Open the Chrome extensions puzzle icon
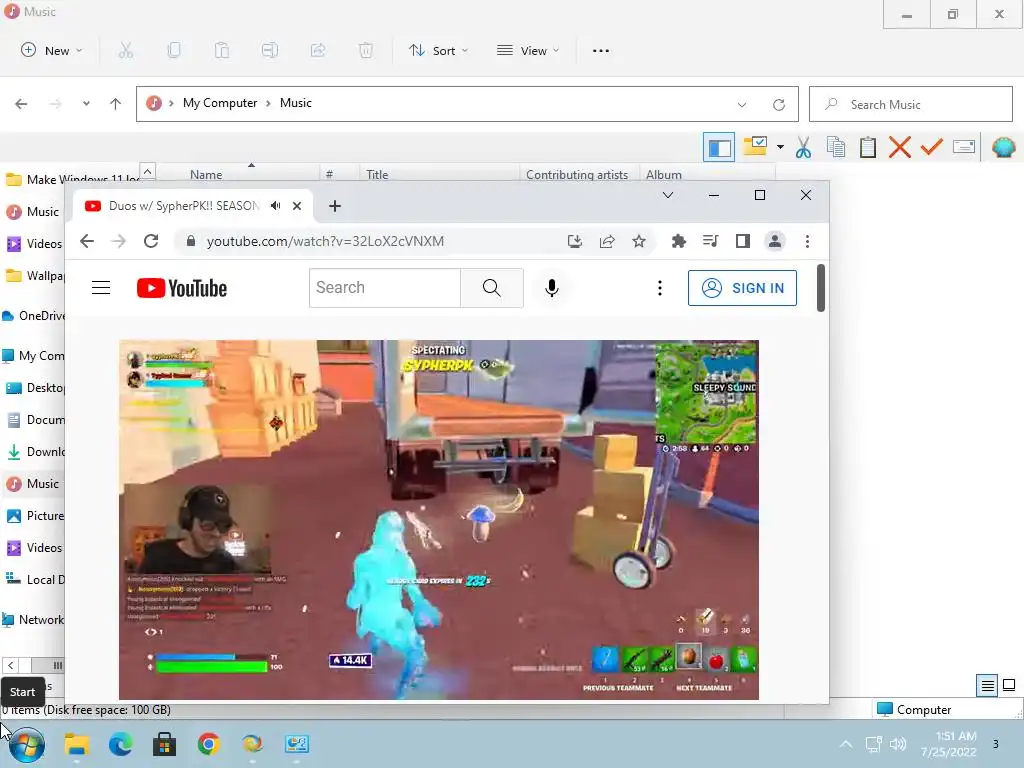 click(679, 241)
